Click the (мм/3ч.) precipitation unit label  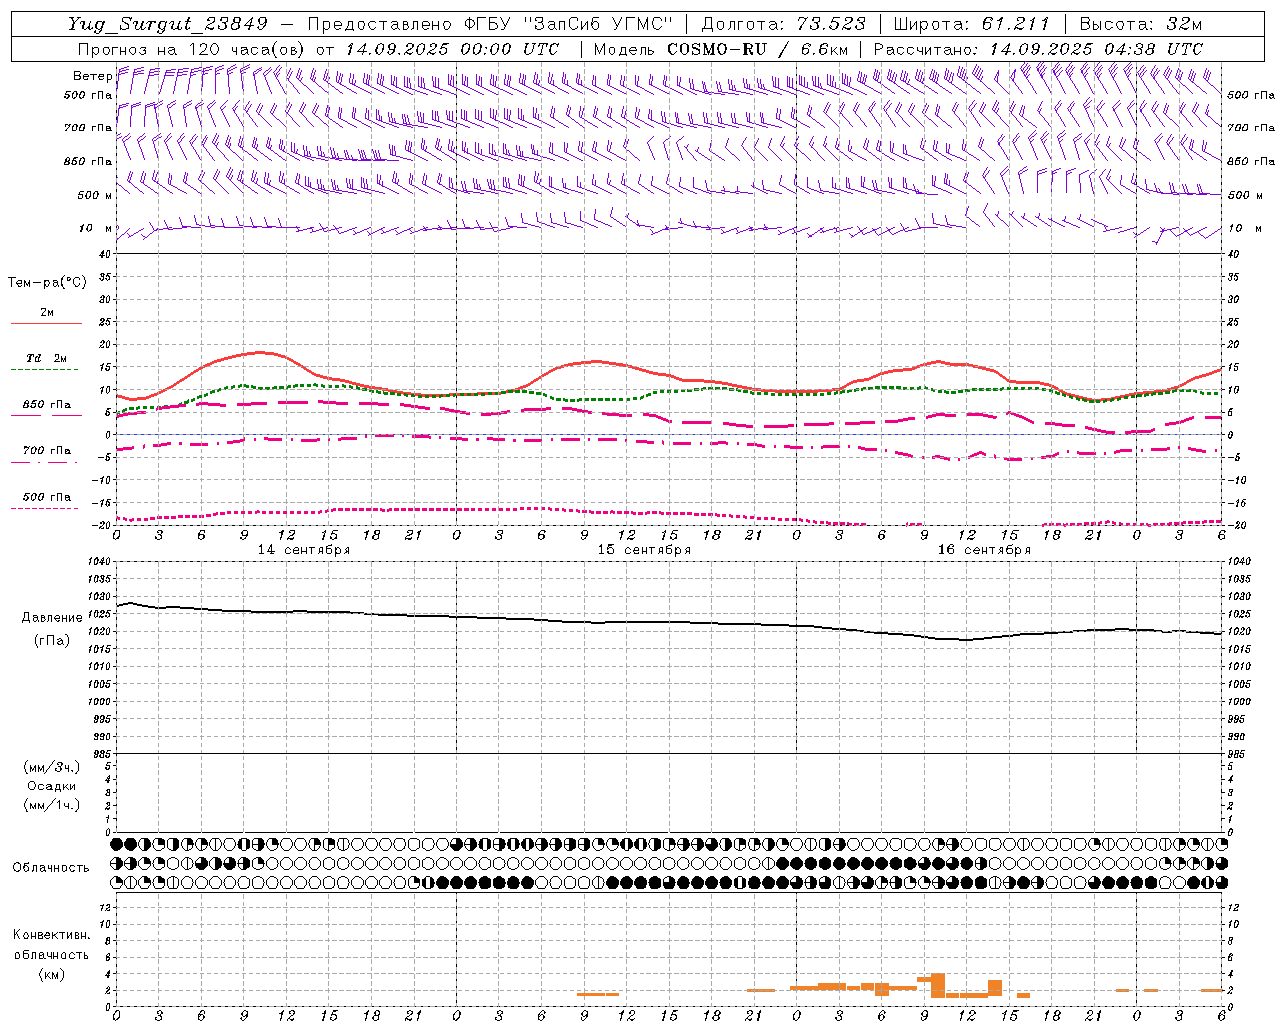tap(52, 767)
